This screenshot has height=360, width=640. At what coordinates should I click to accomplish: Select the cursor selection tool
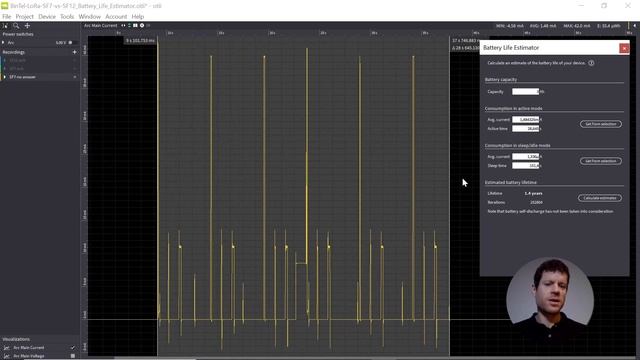pyautogui.click(x=5, y=26)
